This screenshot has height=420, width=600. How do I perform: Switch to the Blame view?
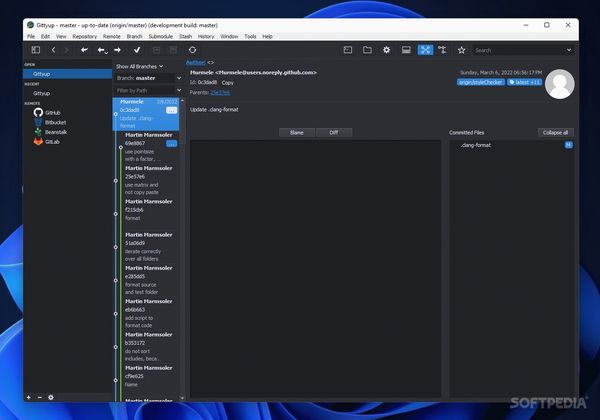(x=296, y=132)
